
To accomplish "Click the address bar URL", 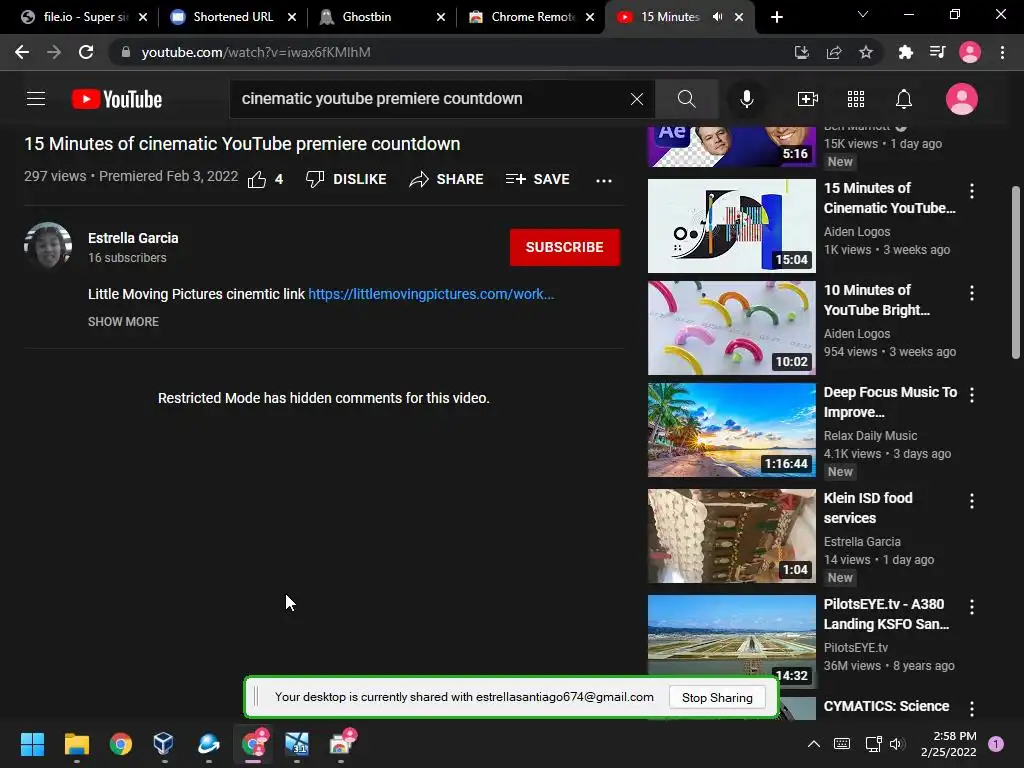I will [256, 52].
